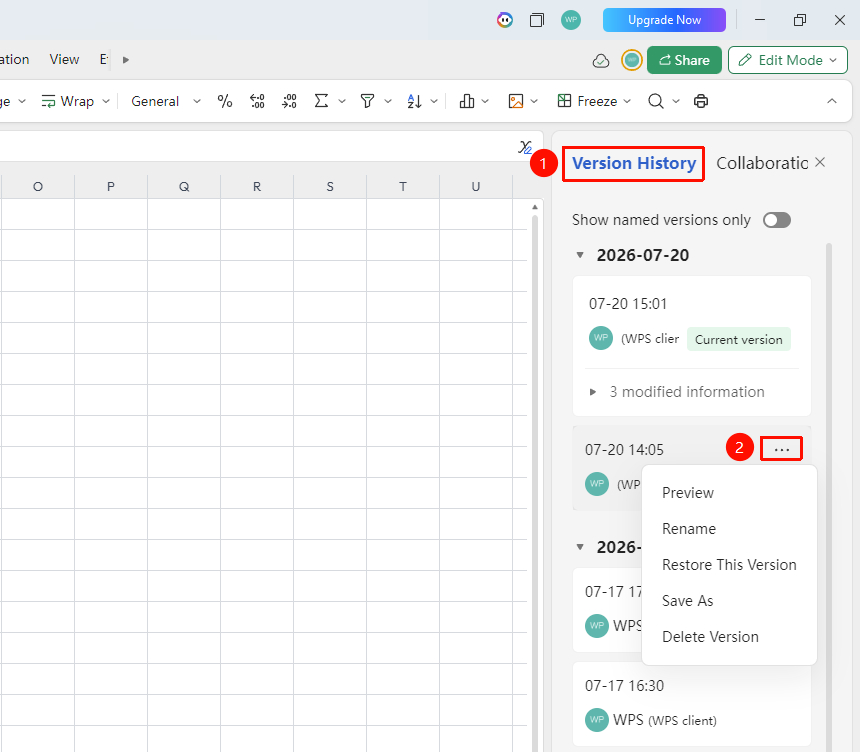Screen dimensions: 860x752
Task: Click the filter funnel icon
Action: pyautogui.click(x=367, y=101)
